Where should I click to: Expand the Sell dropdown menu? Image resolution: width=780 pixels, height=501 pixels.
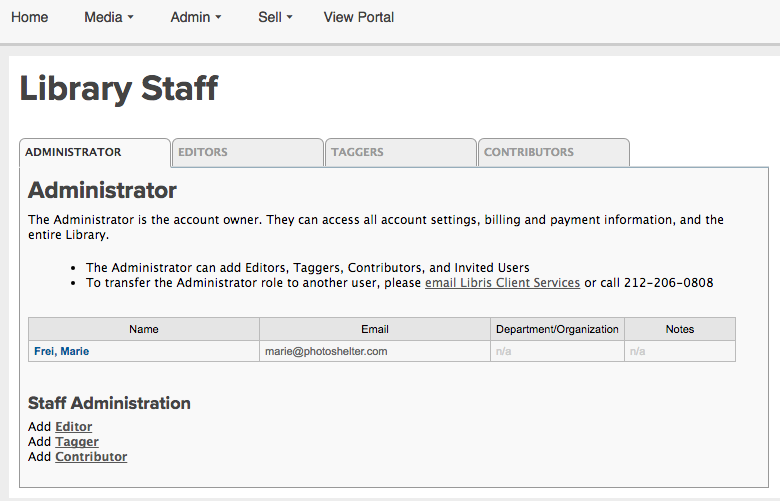275,17
